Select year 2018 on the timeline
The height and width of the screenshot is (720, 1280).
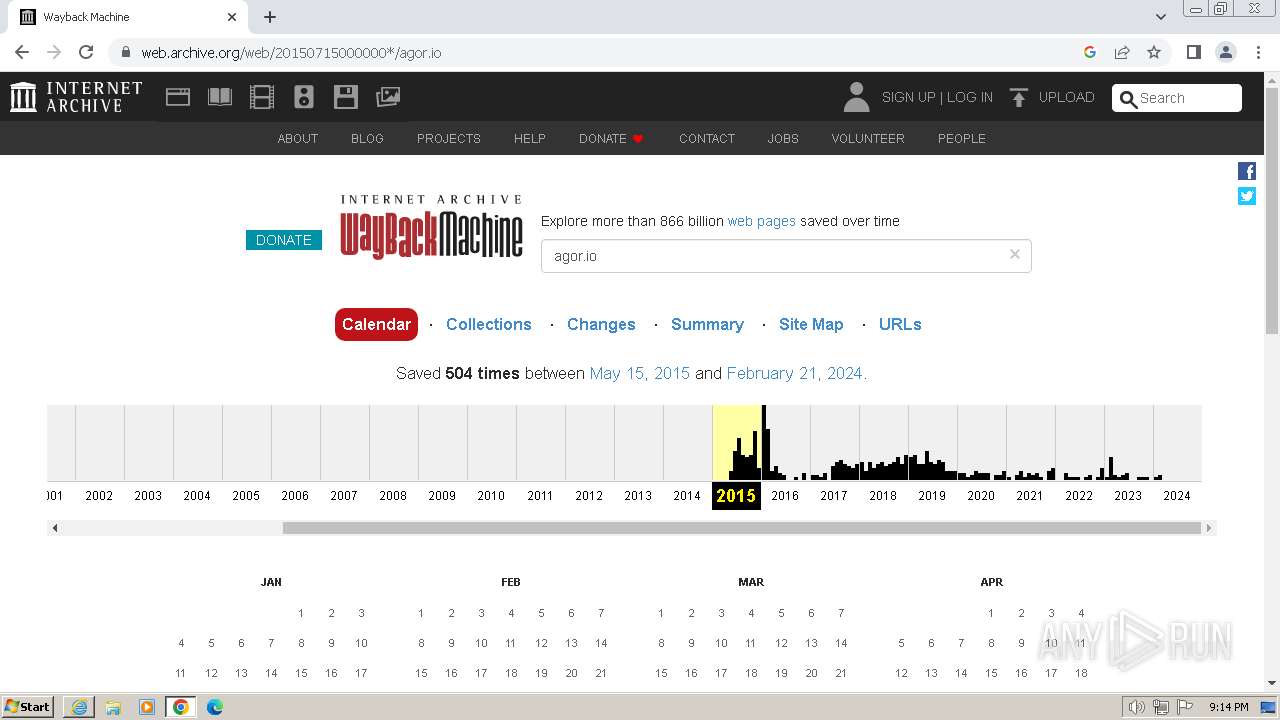click(x=883, y=495)
